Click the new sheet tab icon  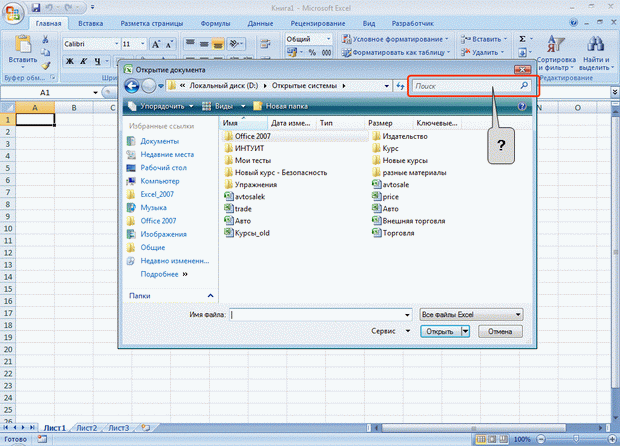tap(146, 427)
